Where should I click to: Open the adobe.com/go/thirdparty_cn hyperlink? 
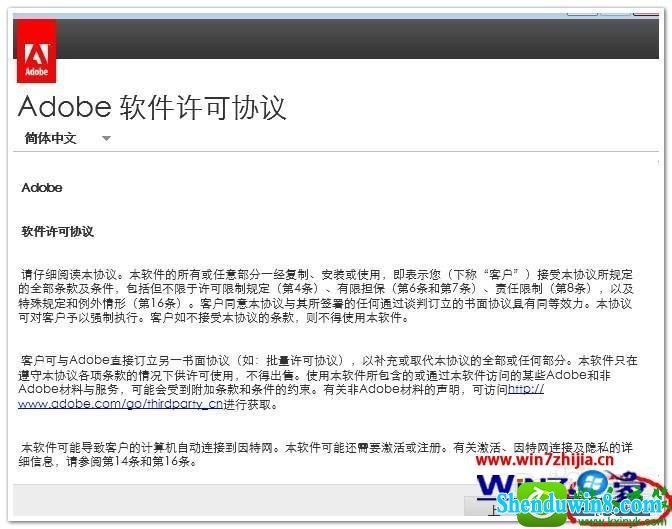[120, 404]
